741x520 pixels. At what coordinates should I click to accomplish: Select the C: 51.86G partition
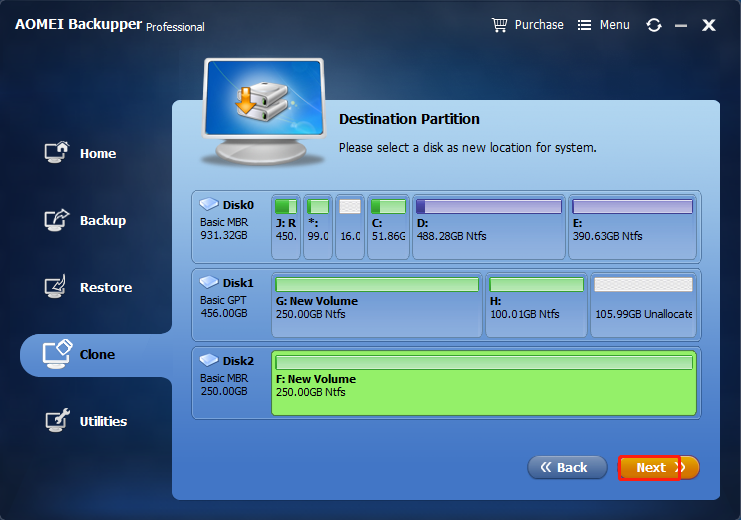[388, 227]
